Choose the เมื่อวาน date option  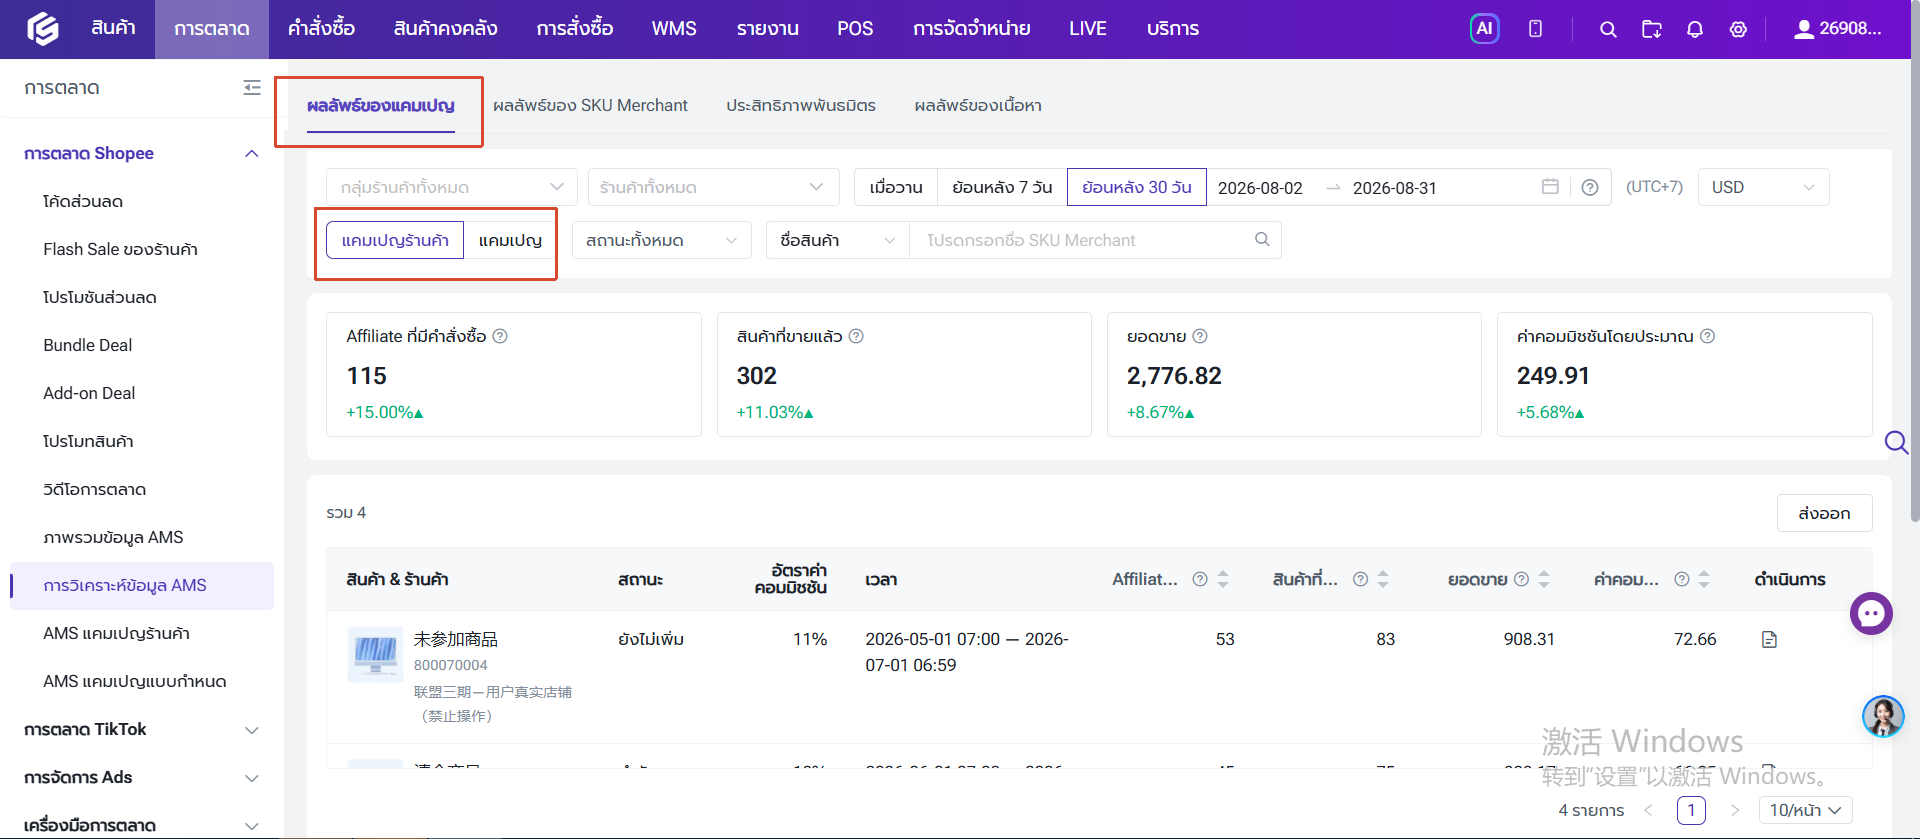896,187
